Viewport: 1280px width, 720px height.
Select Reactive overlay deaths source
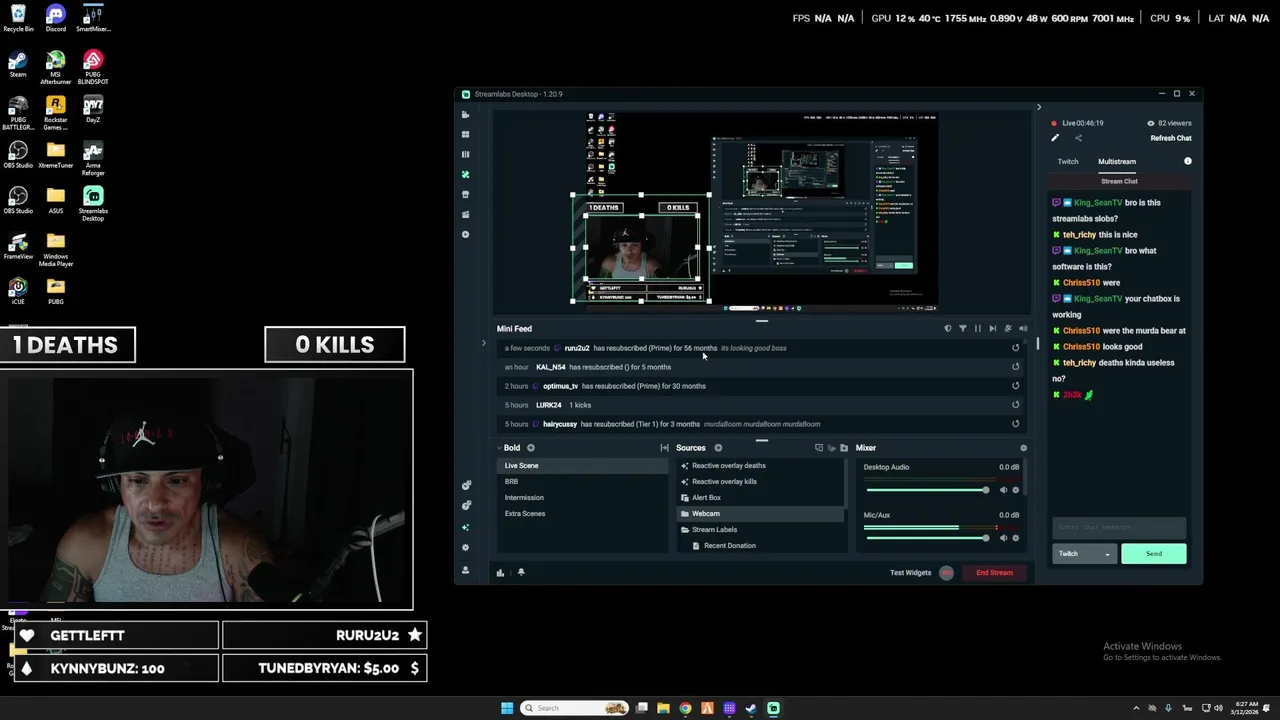(760, 466)
